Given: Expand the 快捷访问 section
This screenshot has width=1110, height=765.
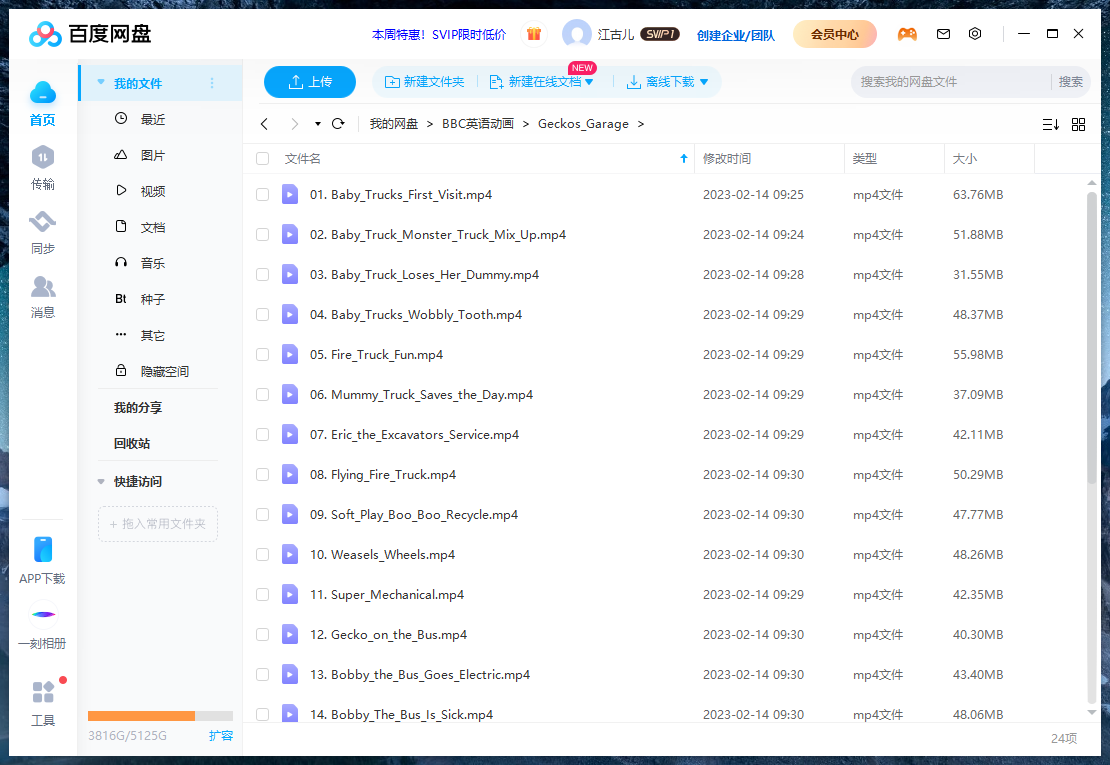Looking at the screenshot, I should (101, 481).
